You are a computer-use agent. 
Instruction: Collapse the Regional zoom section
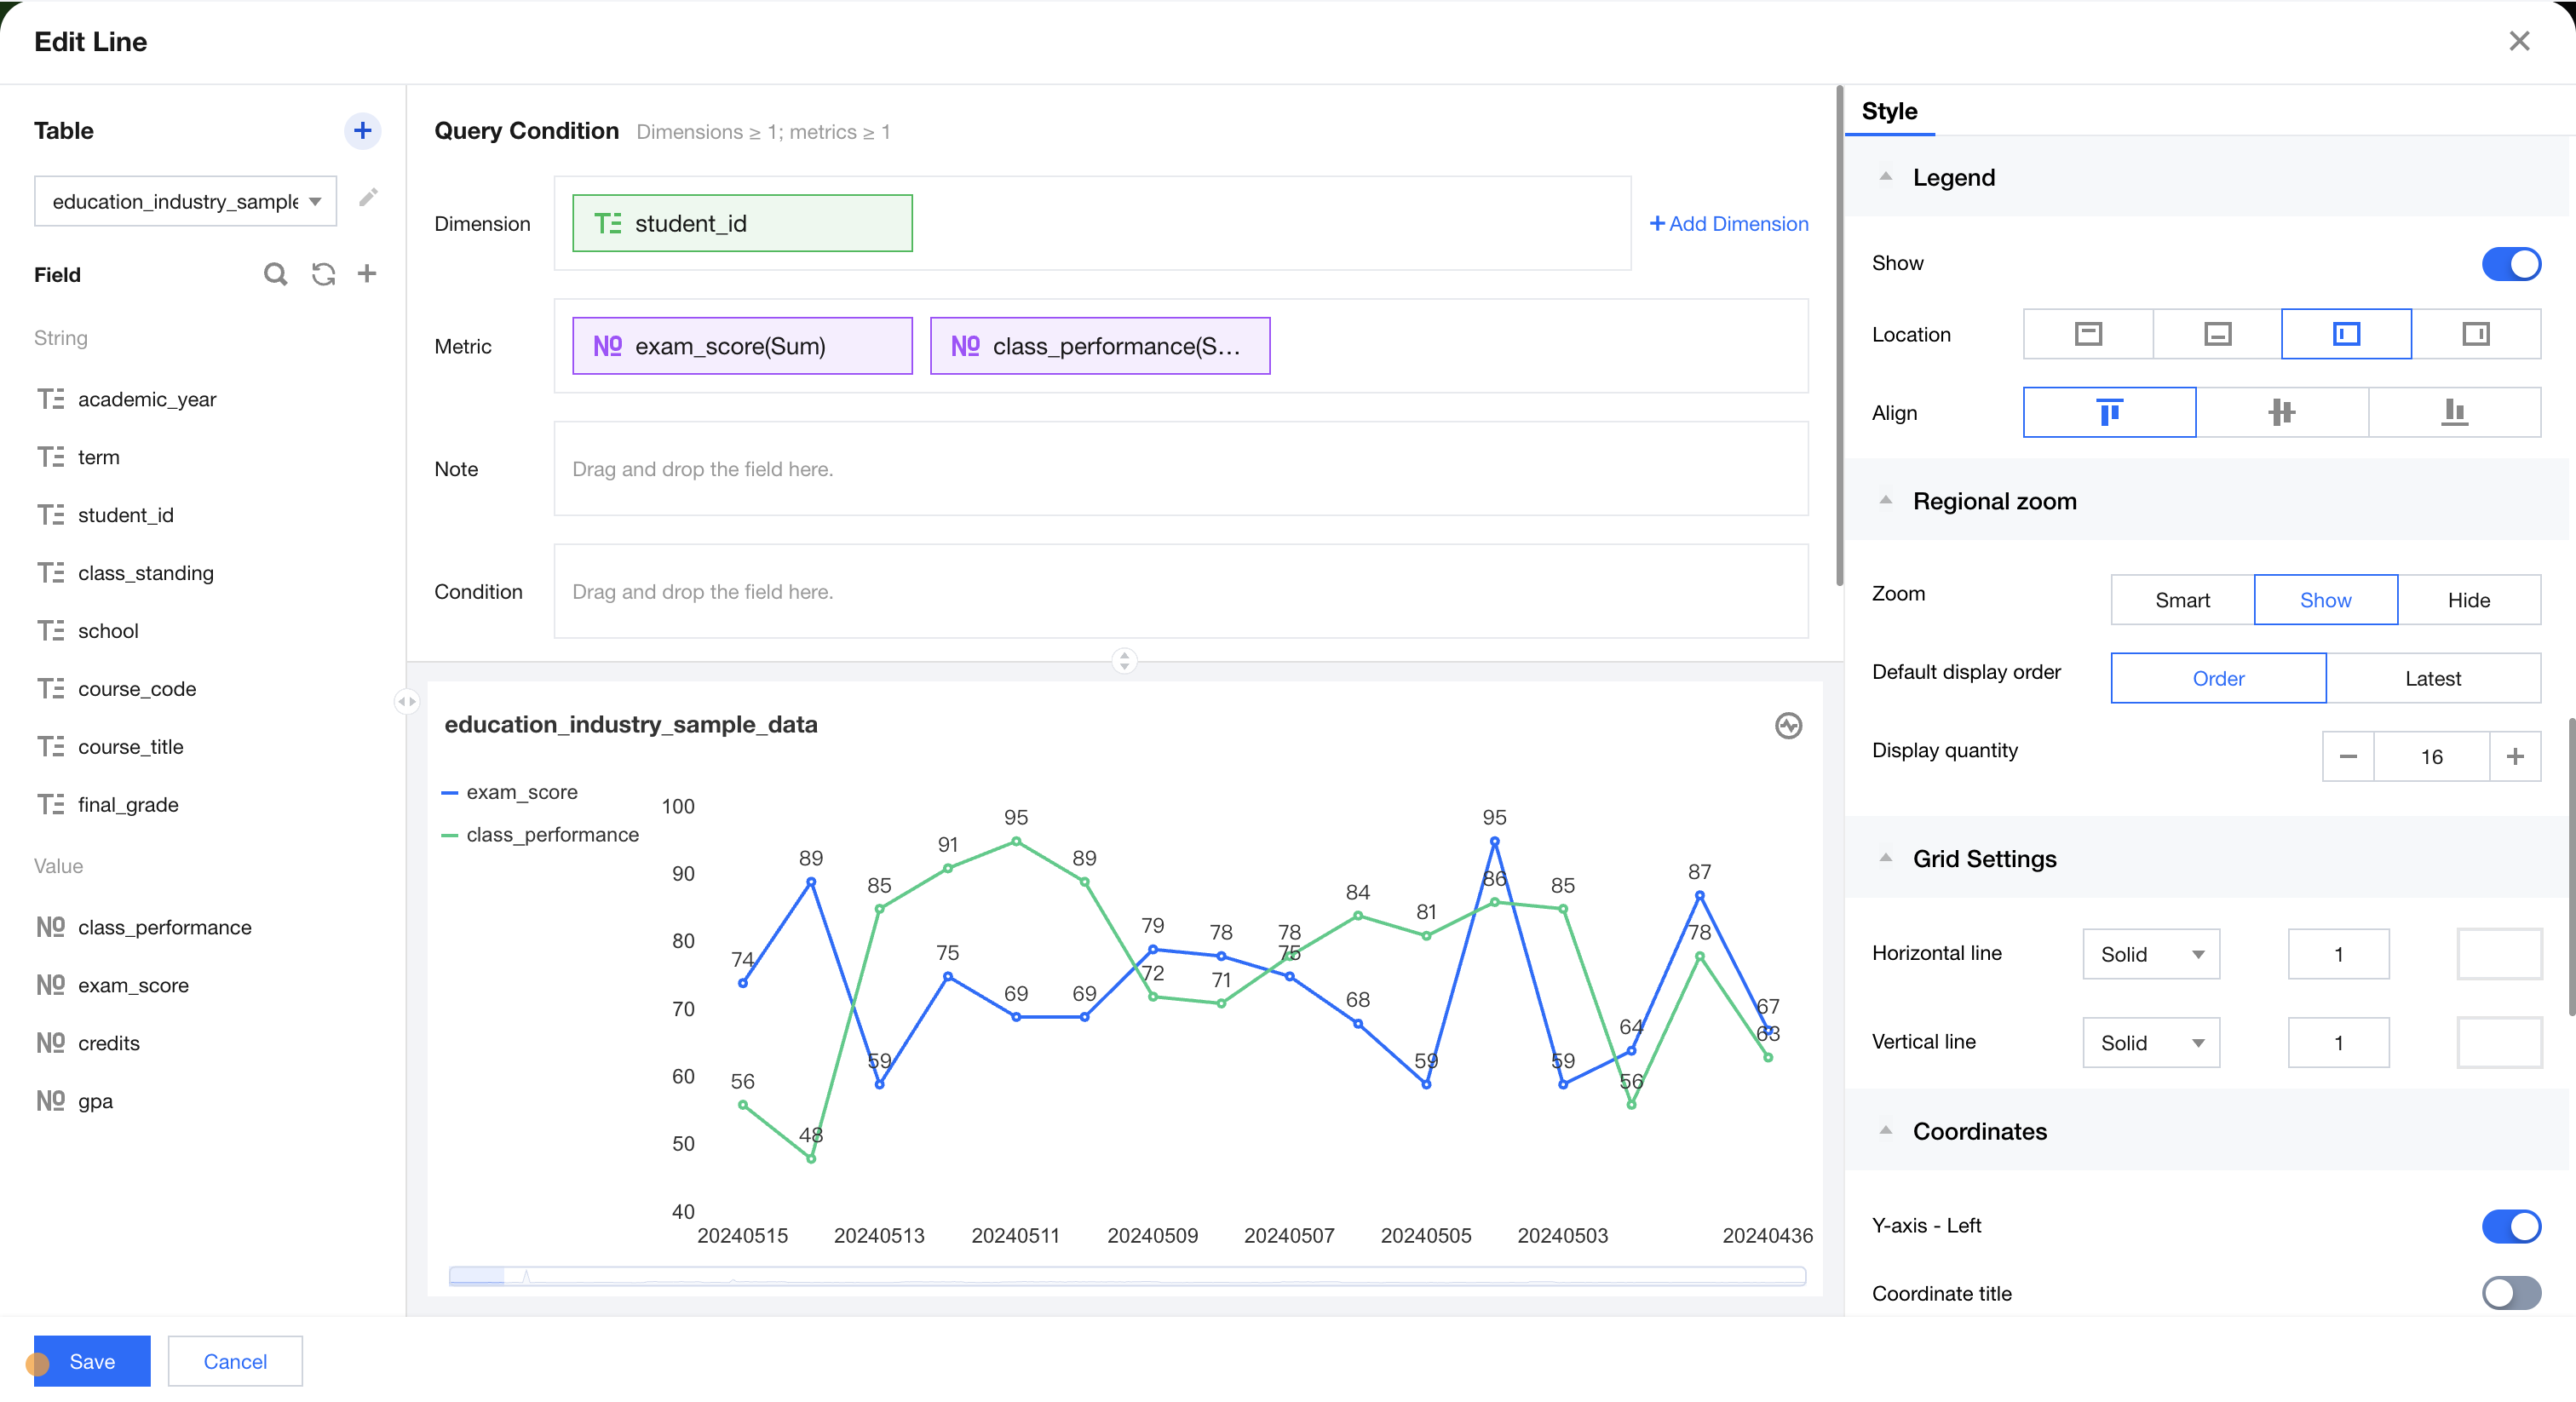coord(1886,501)
